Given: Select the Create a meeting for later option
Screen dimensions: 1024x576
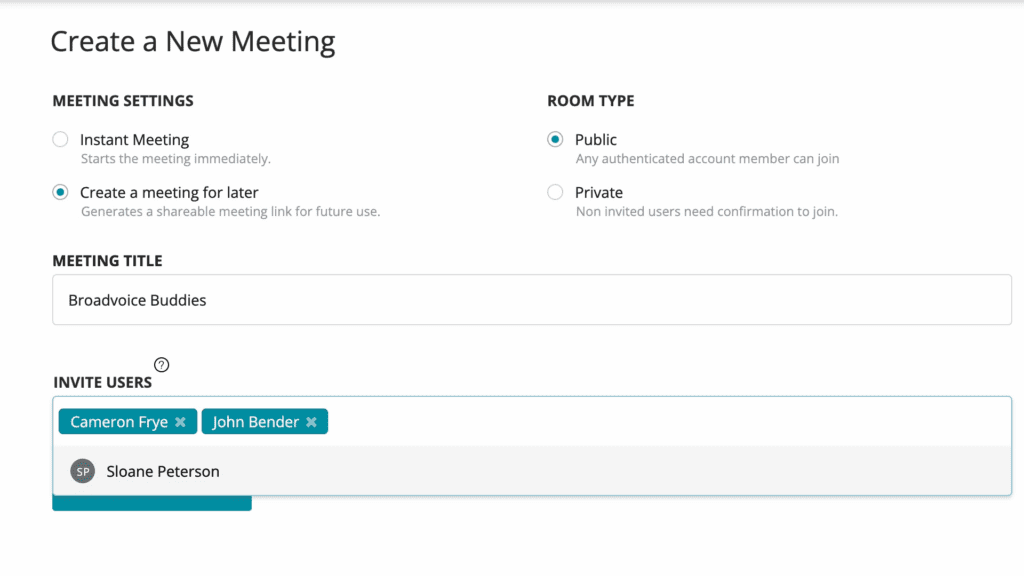Looking at the screenshot, I should (60, 192).
